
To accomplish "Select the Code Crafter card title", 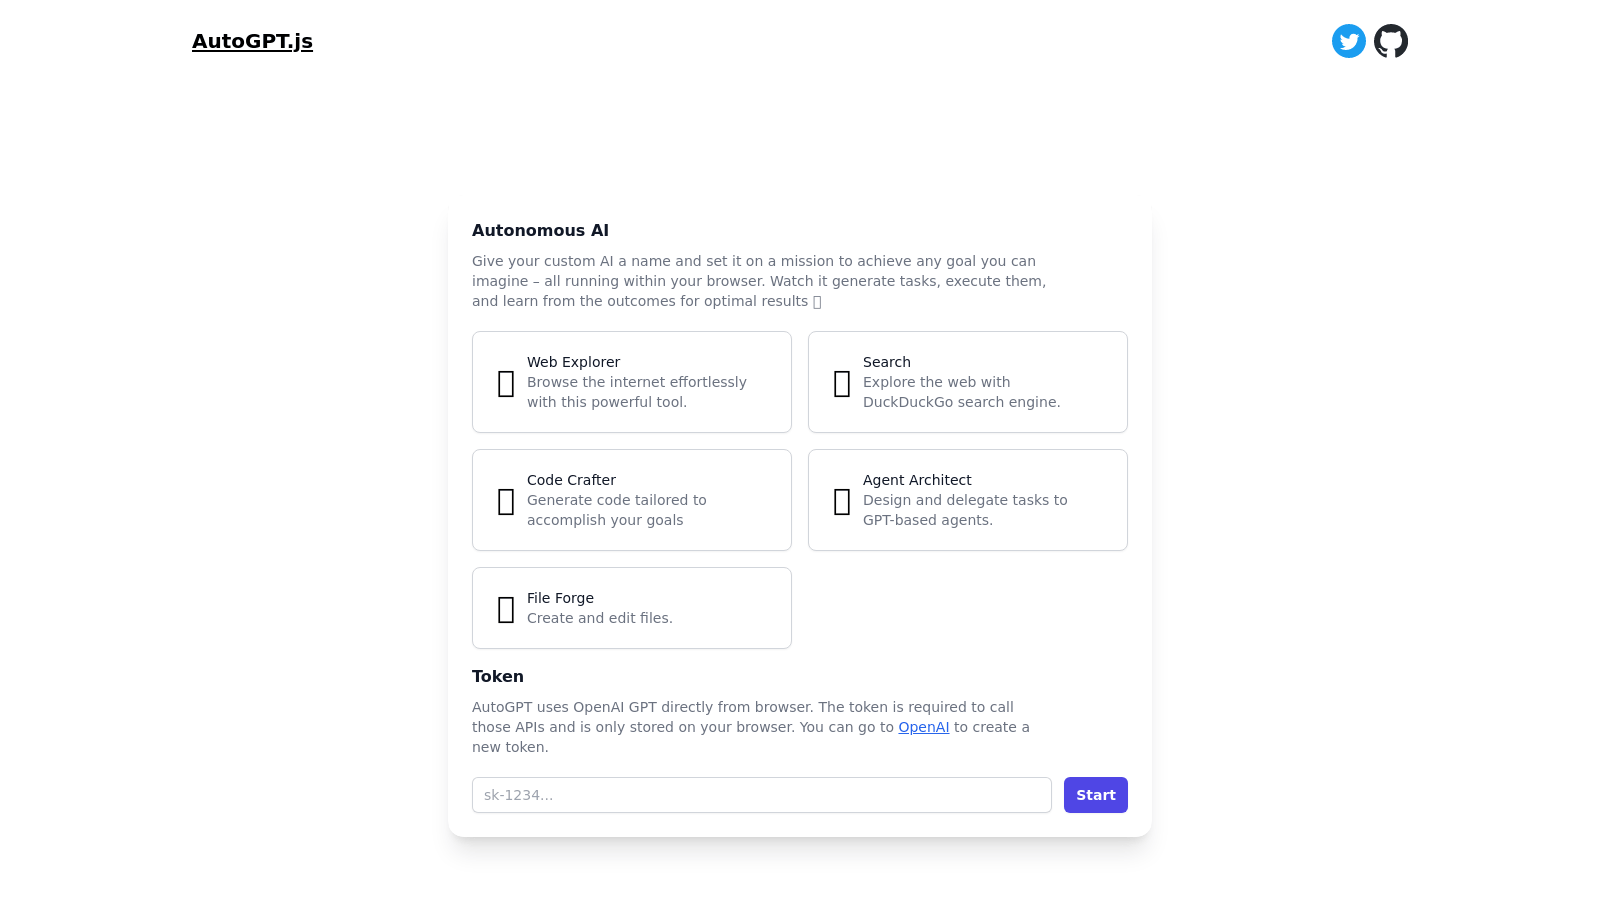I will click(x=571, y=480).
